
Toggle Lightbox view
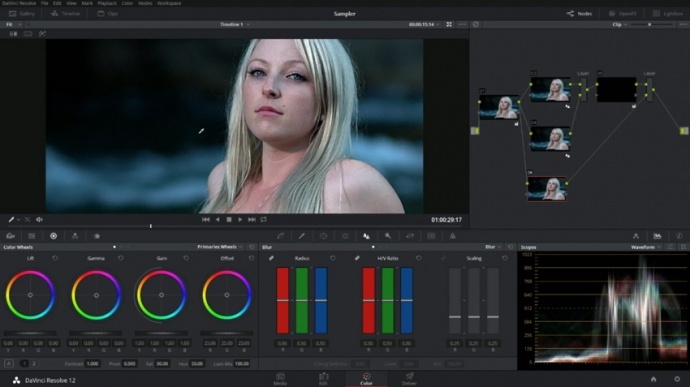click(x=667, y=14)
